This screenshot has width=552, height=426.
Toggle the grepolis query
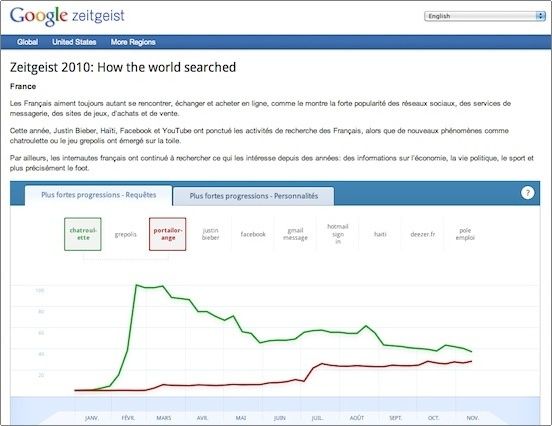(x=125, y=234)
